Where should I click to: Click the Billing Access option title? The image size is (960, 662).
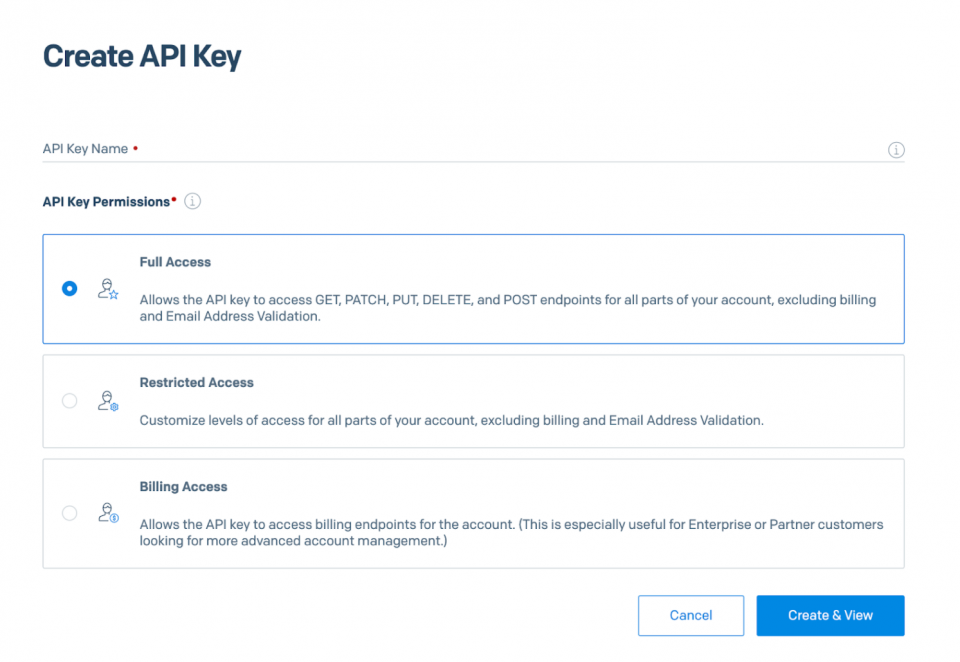pyautogui.click(x=183, y=486)
